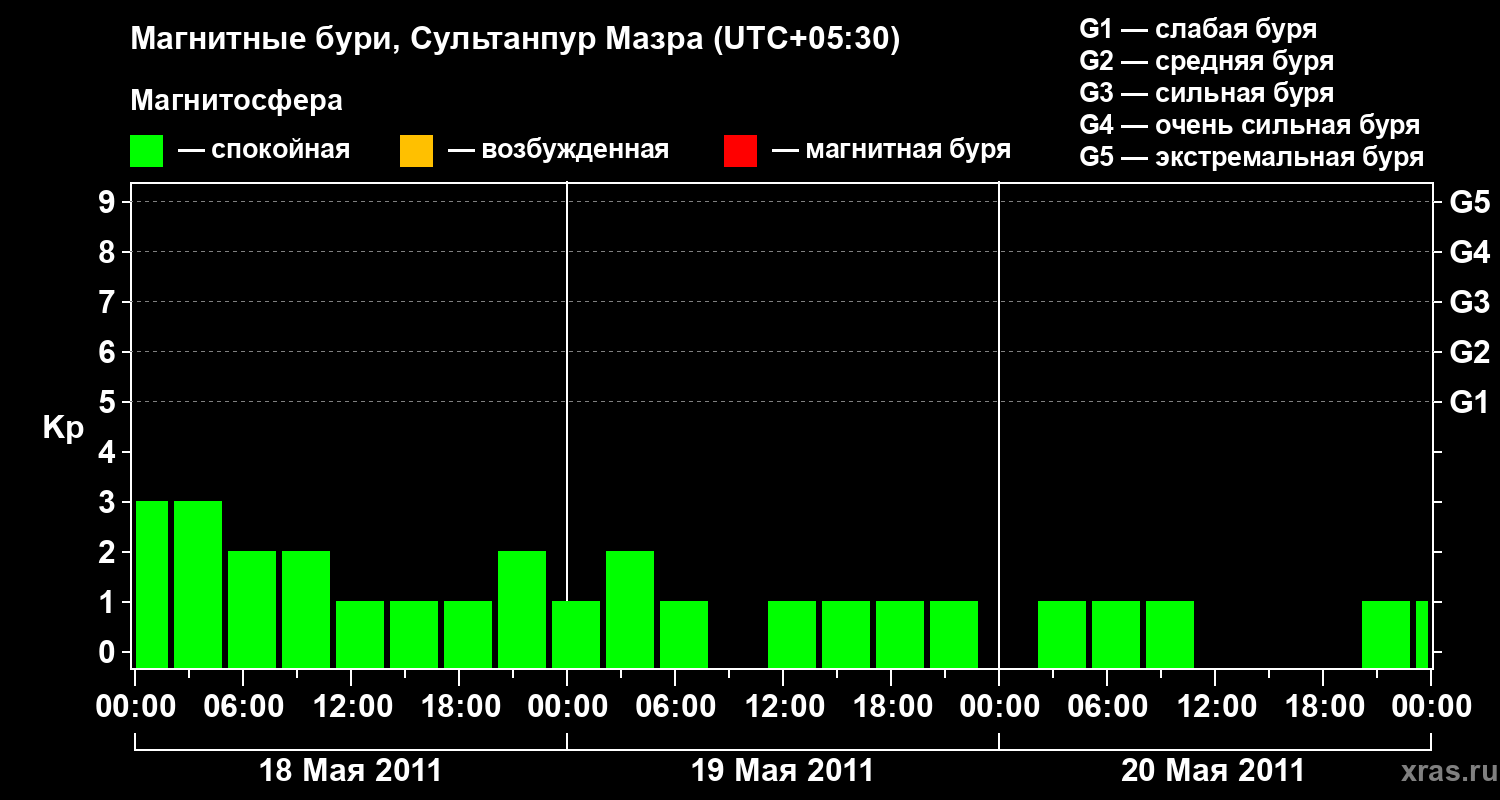Click the '20 Мая 2011' date label

click(x=1213, y=771)
